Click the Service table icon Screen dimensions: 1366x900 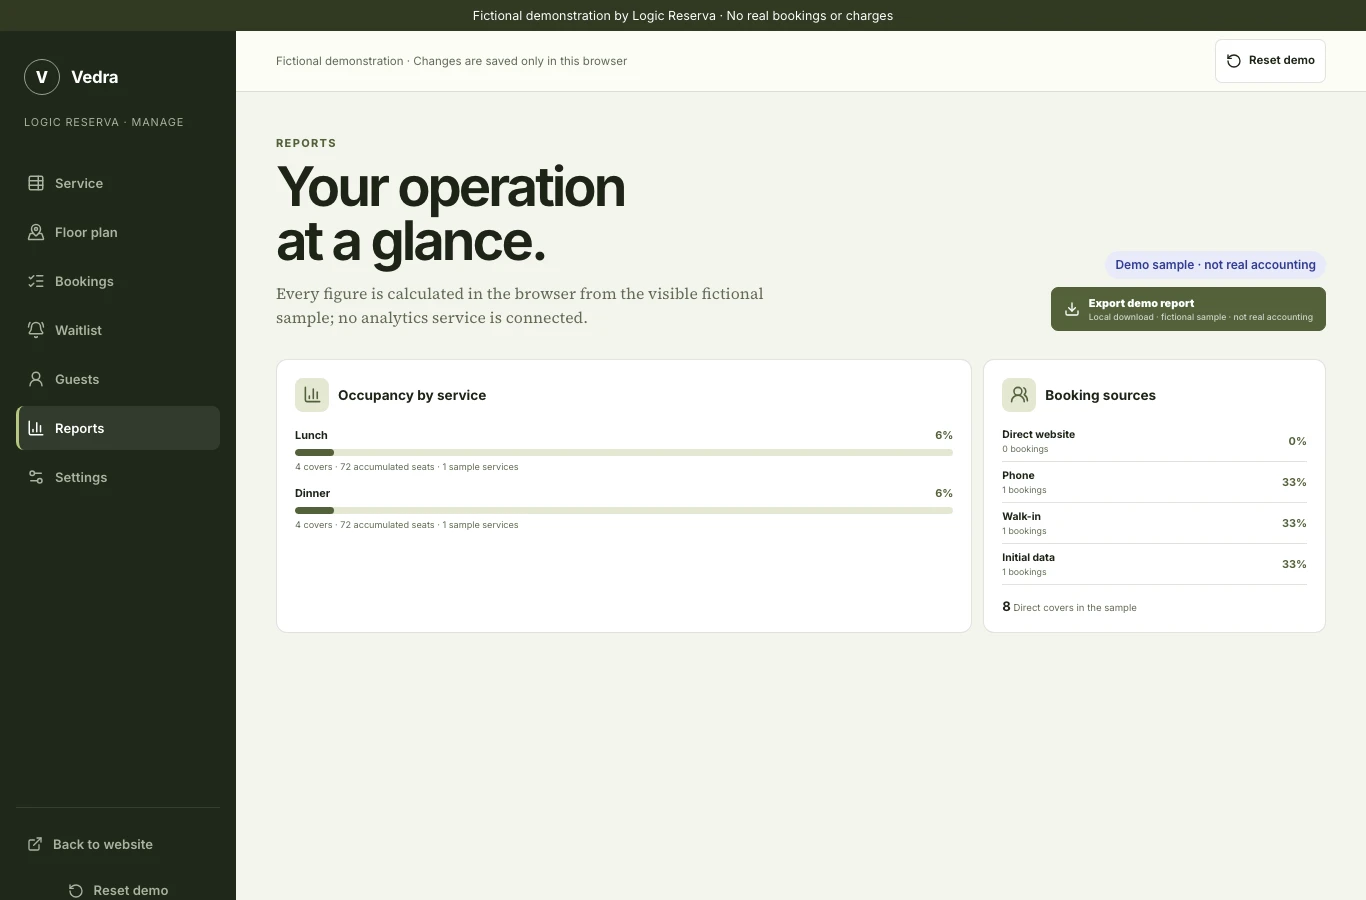[x=36, y=183]
